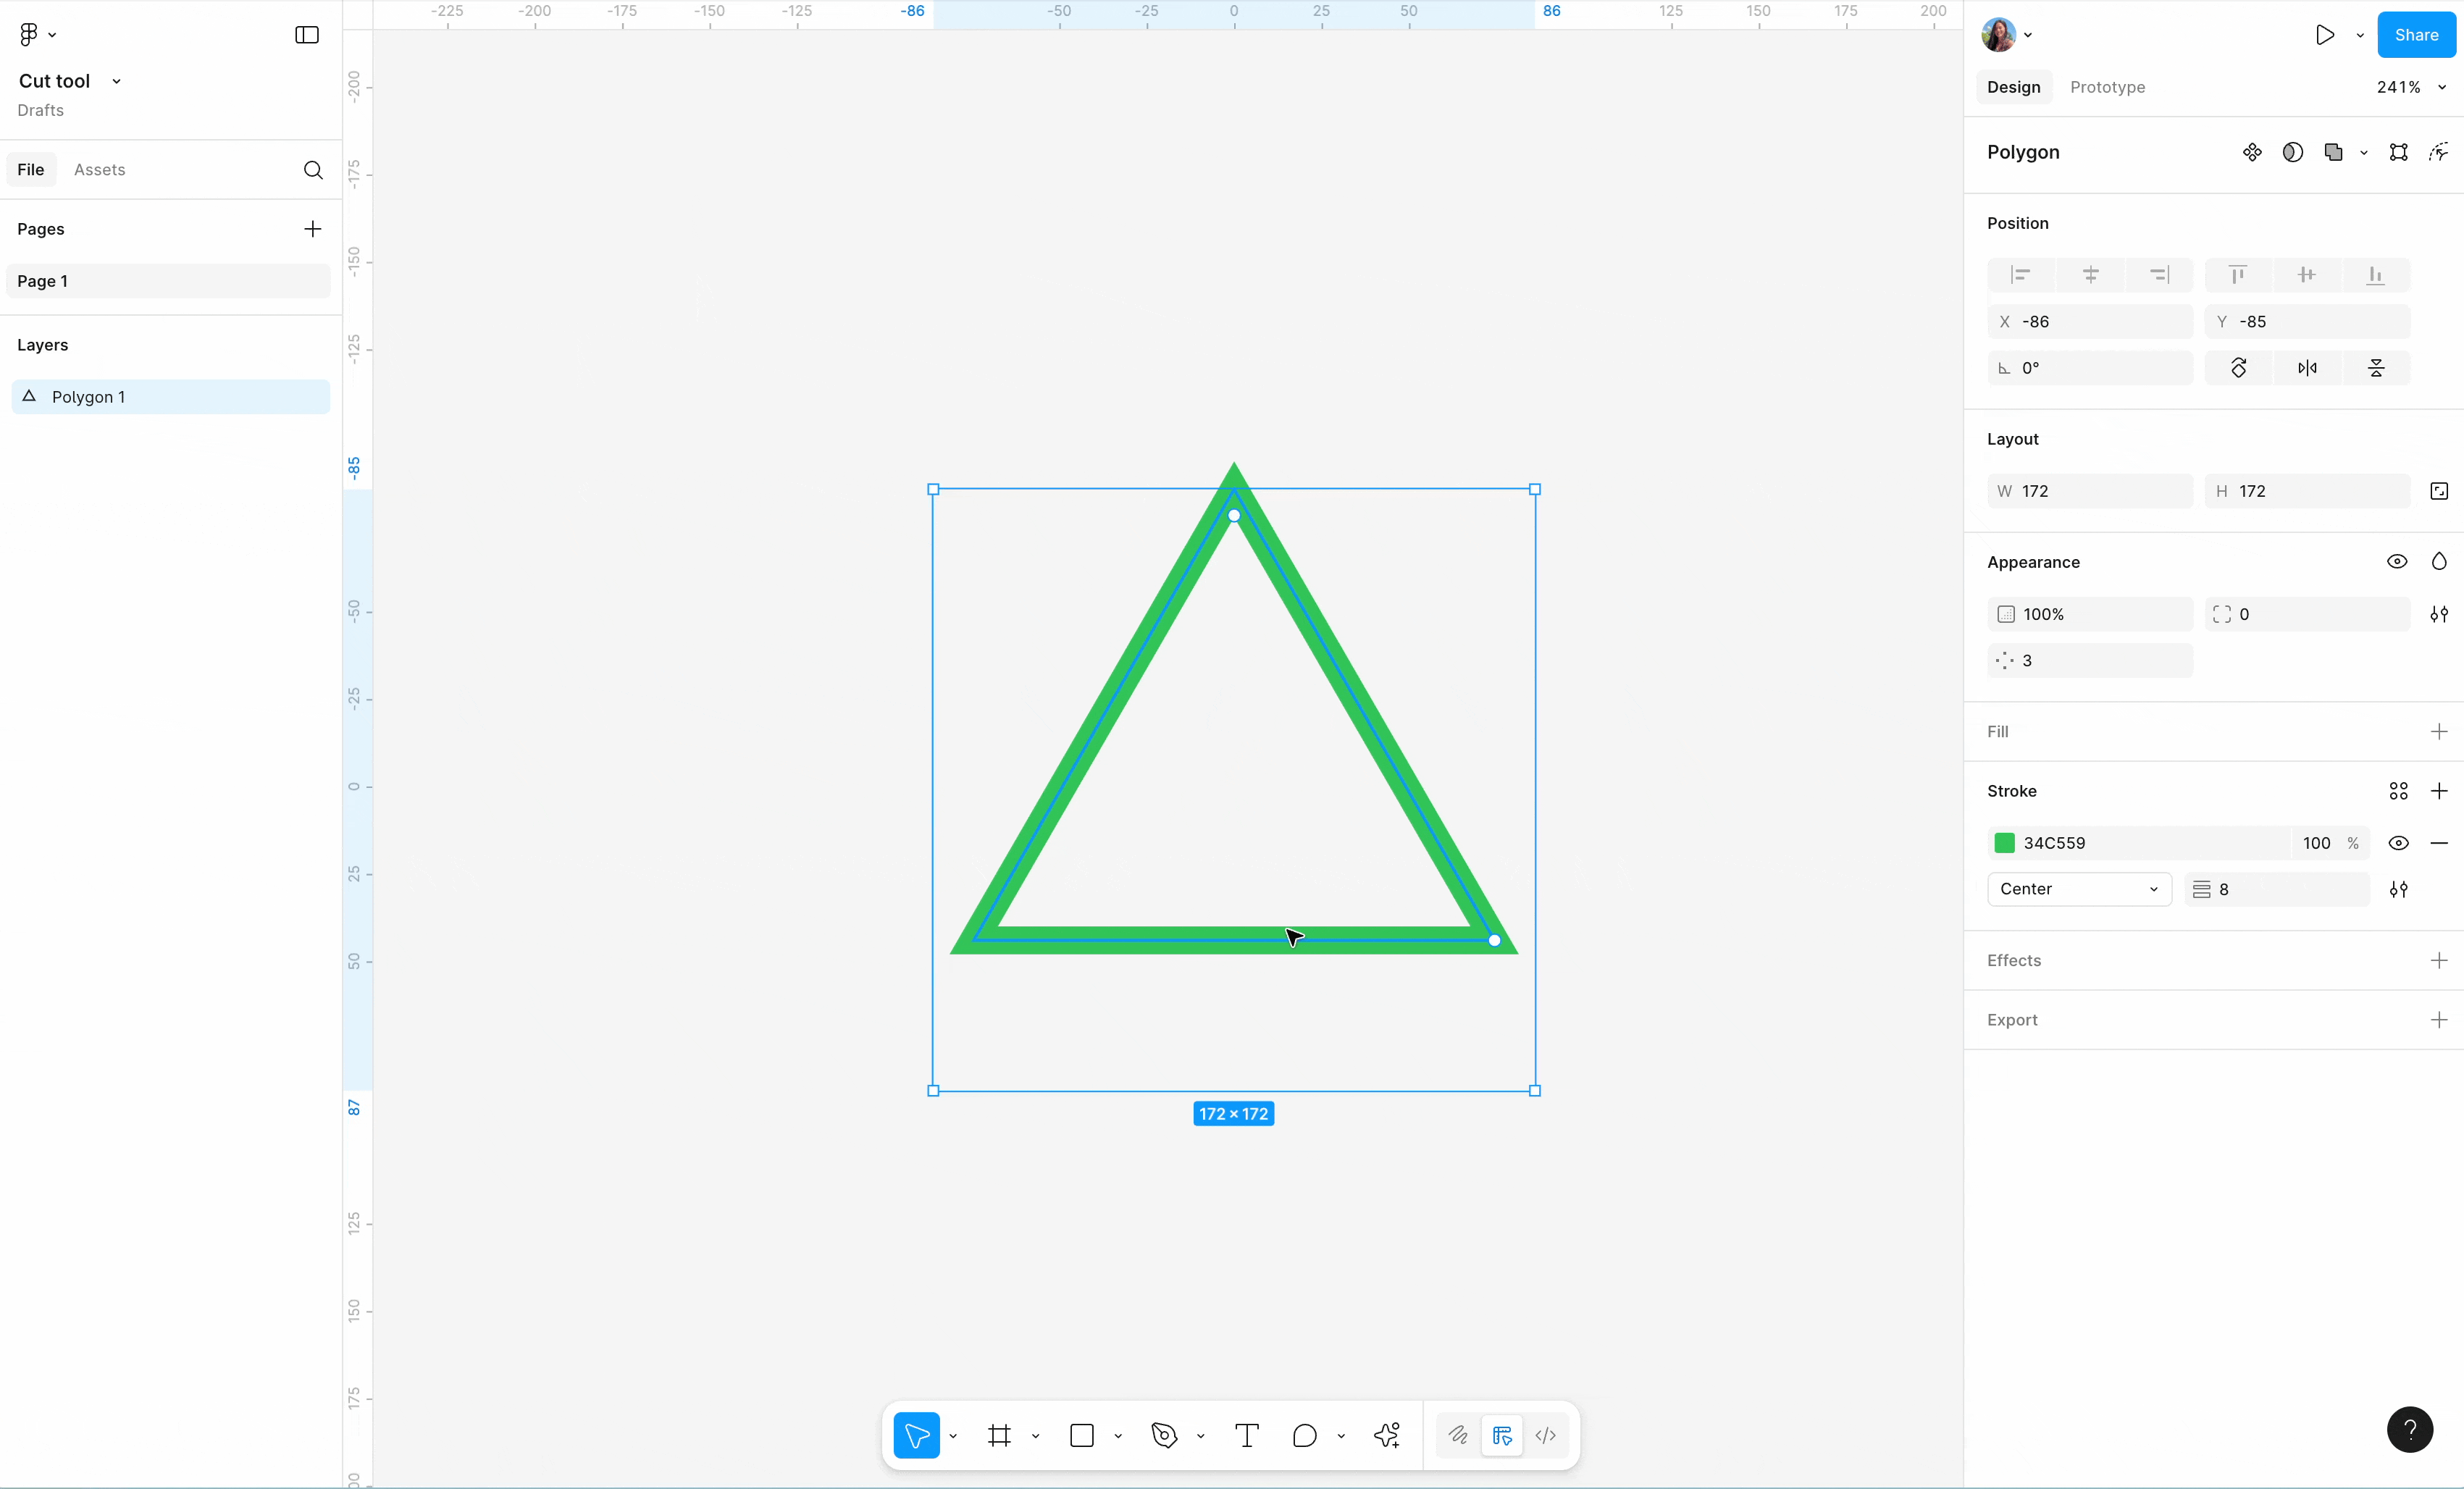Select the Comment tool
Viewport: 2464px width, 1489px height.
point(1304,1436)
